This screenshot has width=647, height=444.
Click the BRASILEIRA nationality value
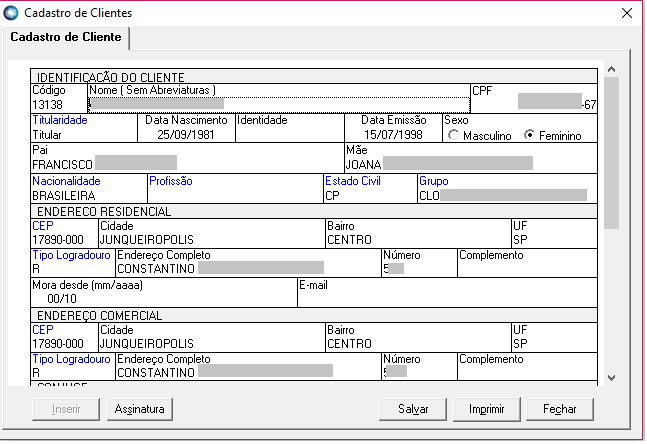coord(64,196)
